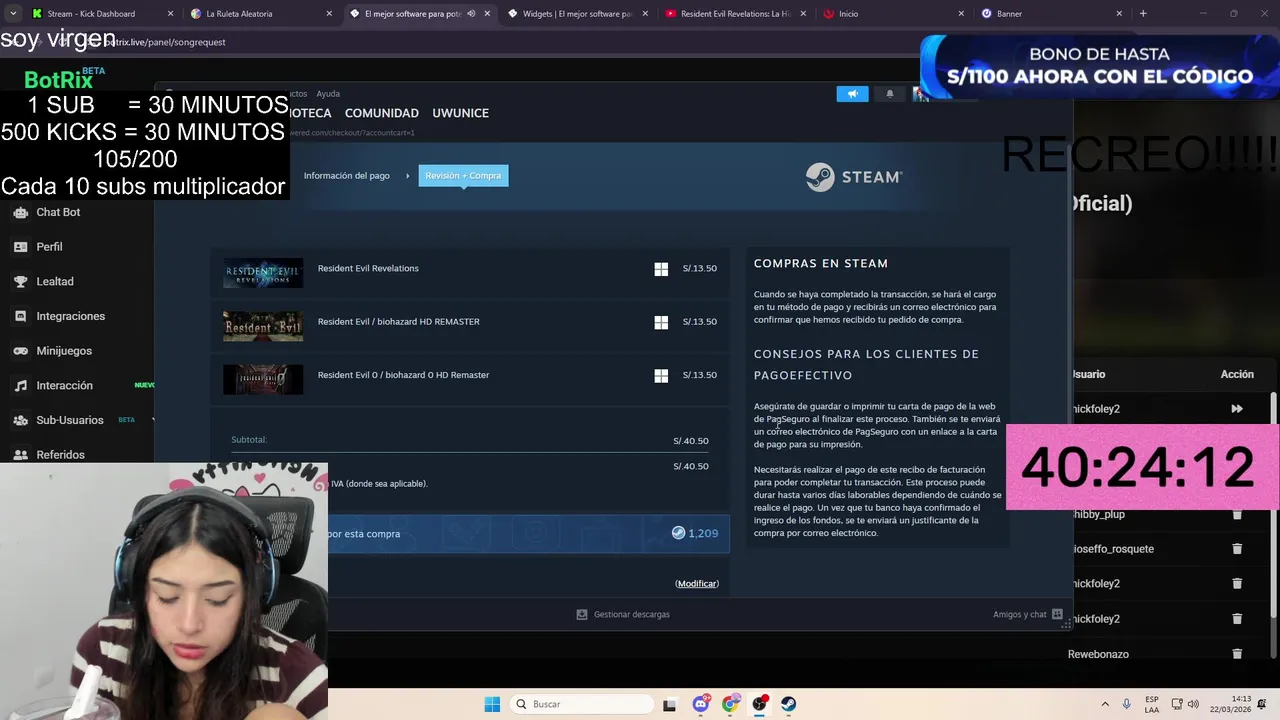Viewport: 1280px width, 720px height.
Task: Click the taskbar microphone icon
Action: coord(1127,704)
